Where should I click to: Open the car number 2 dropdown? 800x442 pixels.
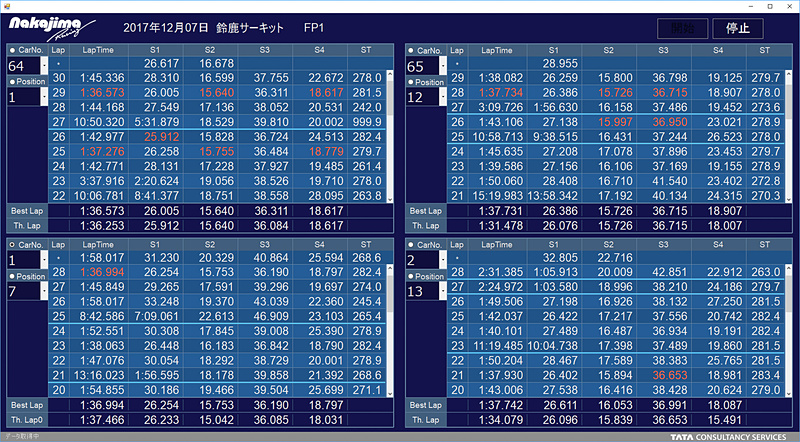(443, 260)
